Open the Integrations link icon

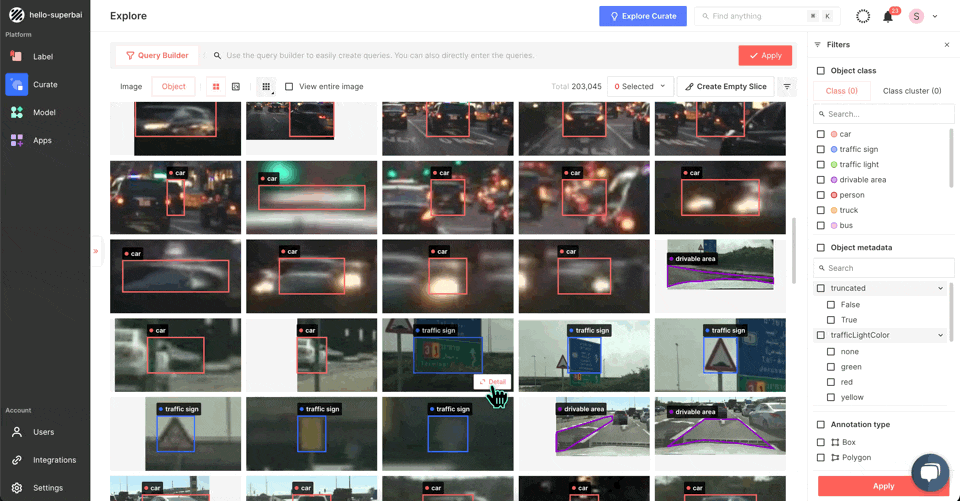(17, 460)
